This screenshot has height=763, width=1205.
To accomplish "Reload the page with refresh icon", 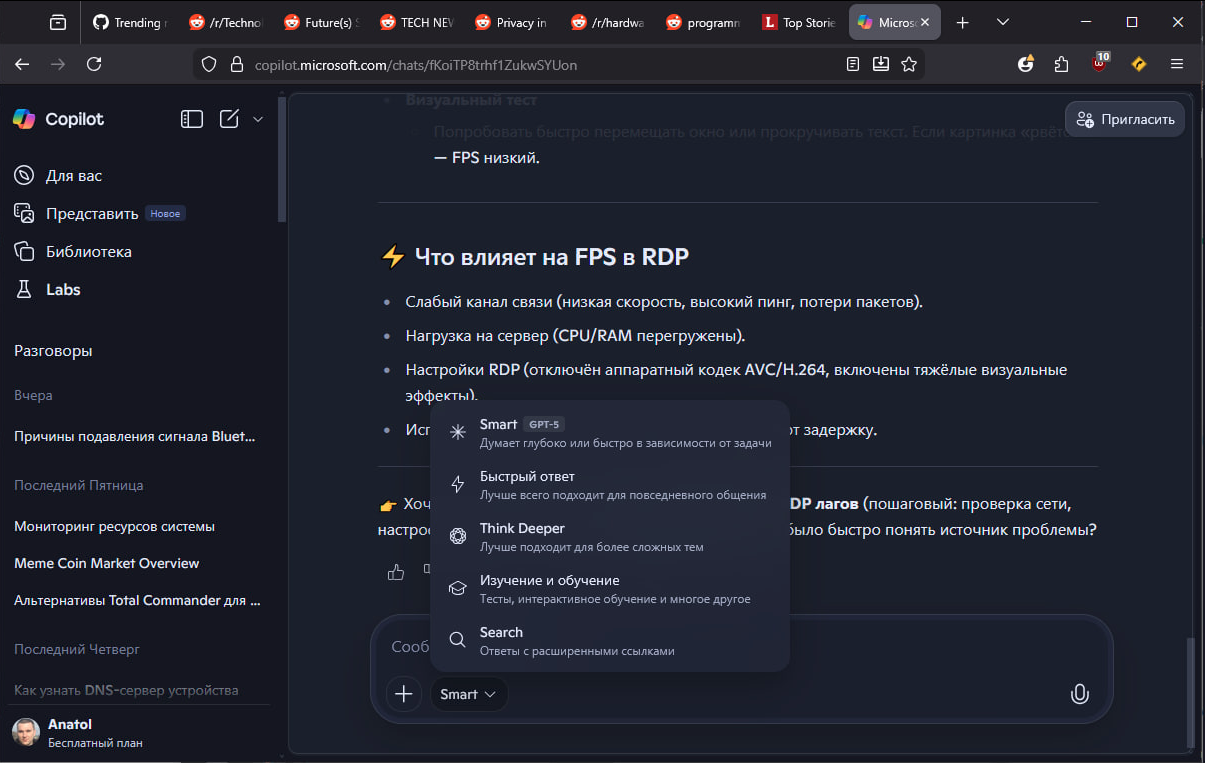I will [94, 64].
